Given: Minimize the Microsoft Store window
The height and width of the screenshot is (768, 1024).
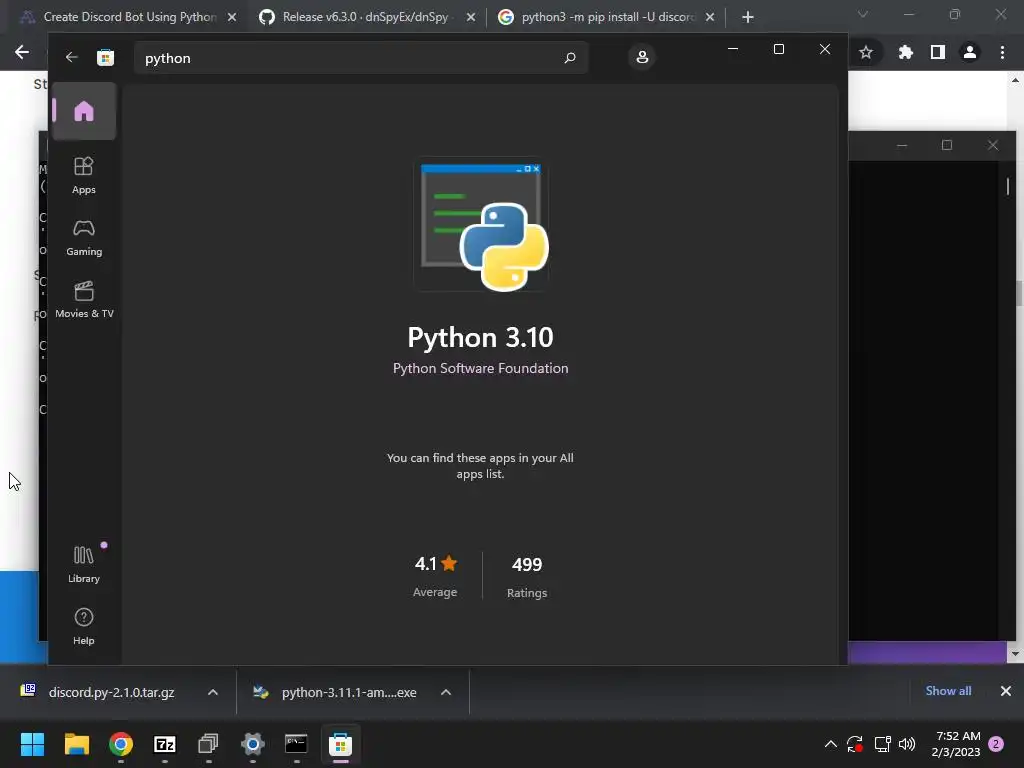Looking at the screenshot, I should click(x=733, y=50).
